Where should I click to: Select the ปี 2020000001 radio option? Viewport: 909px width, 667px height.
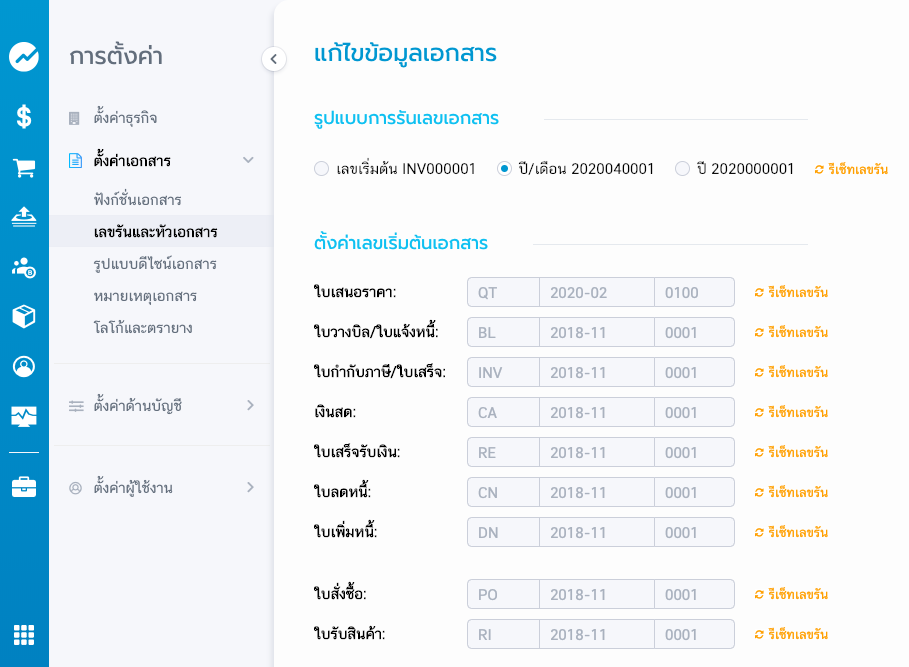coord(682,169)
